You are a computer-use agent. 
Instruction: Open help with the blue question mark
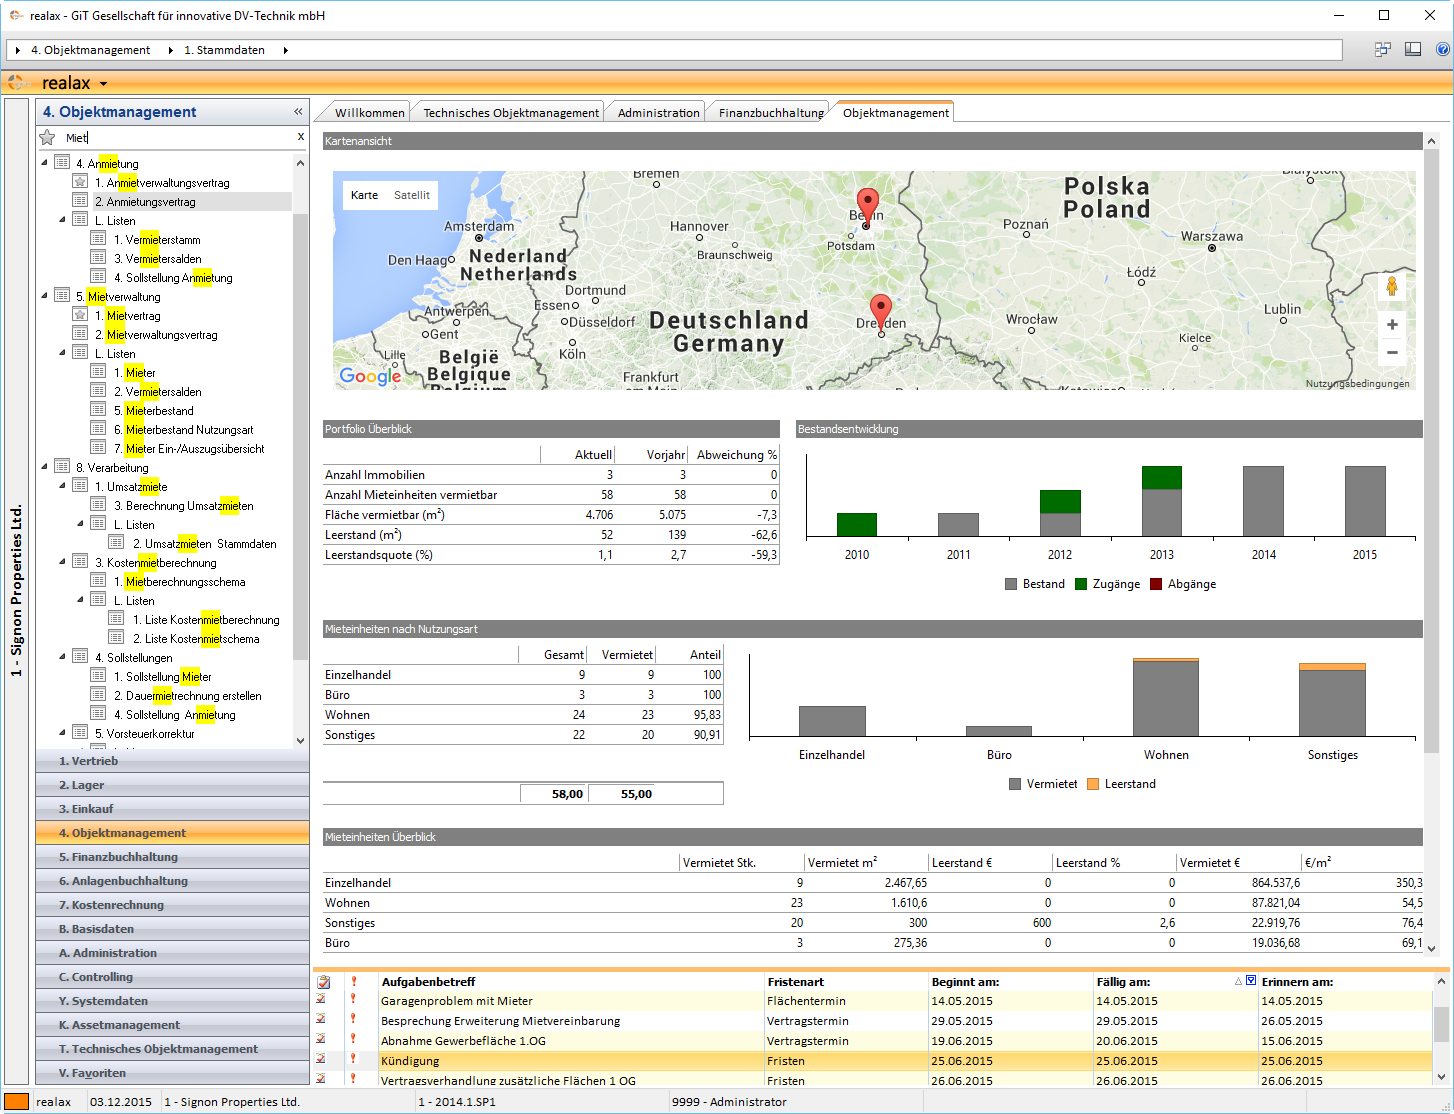1442,49
